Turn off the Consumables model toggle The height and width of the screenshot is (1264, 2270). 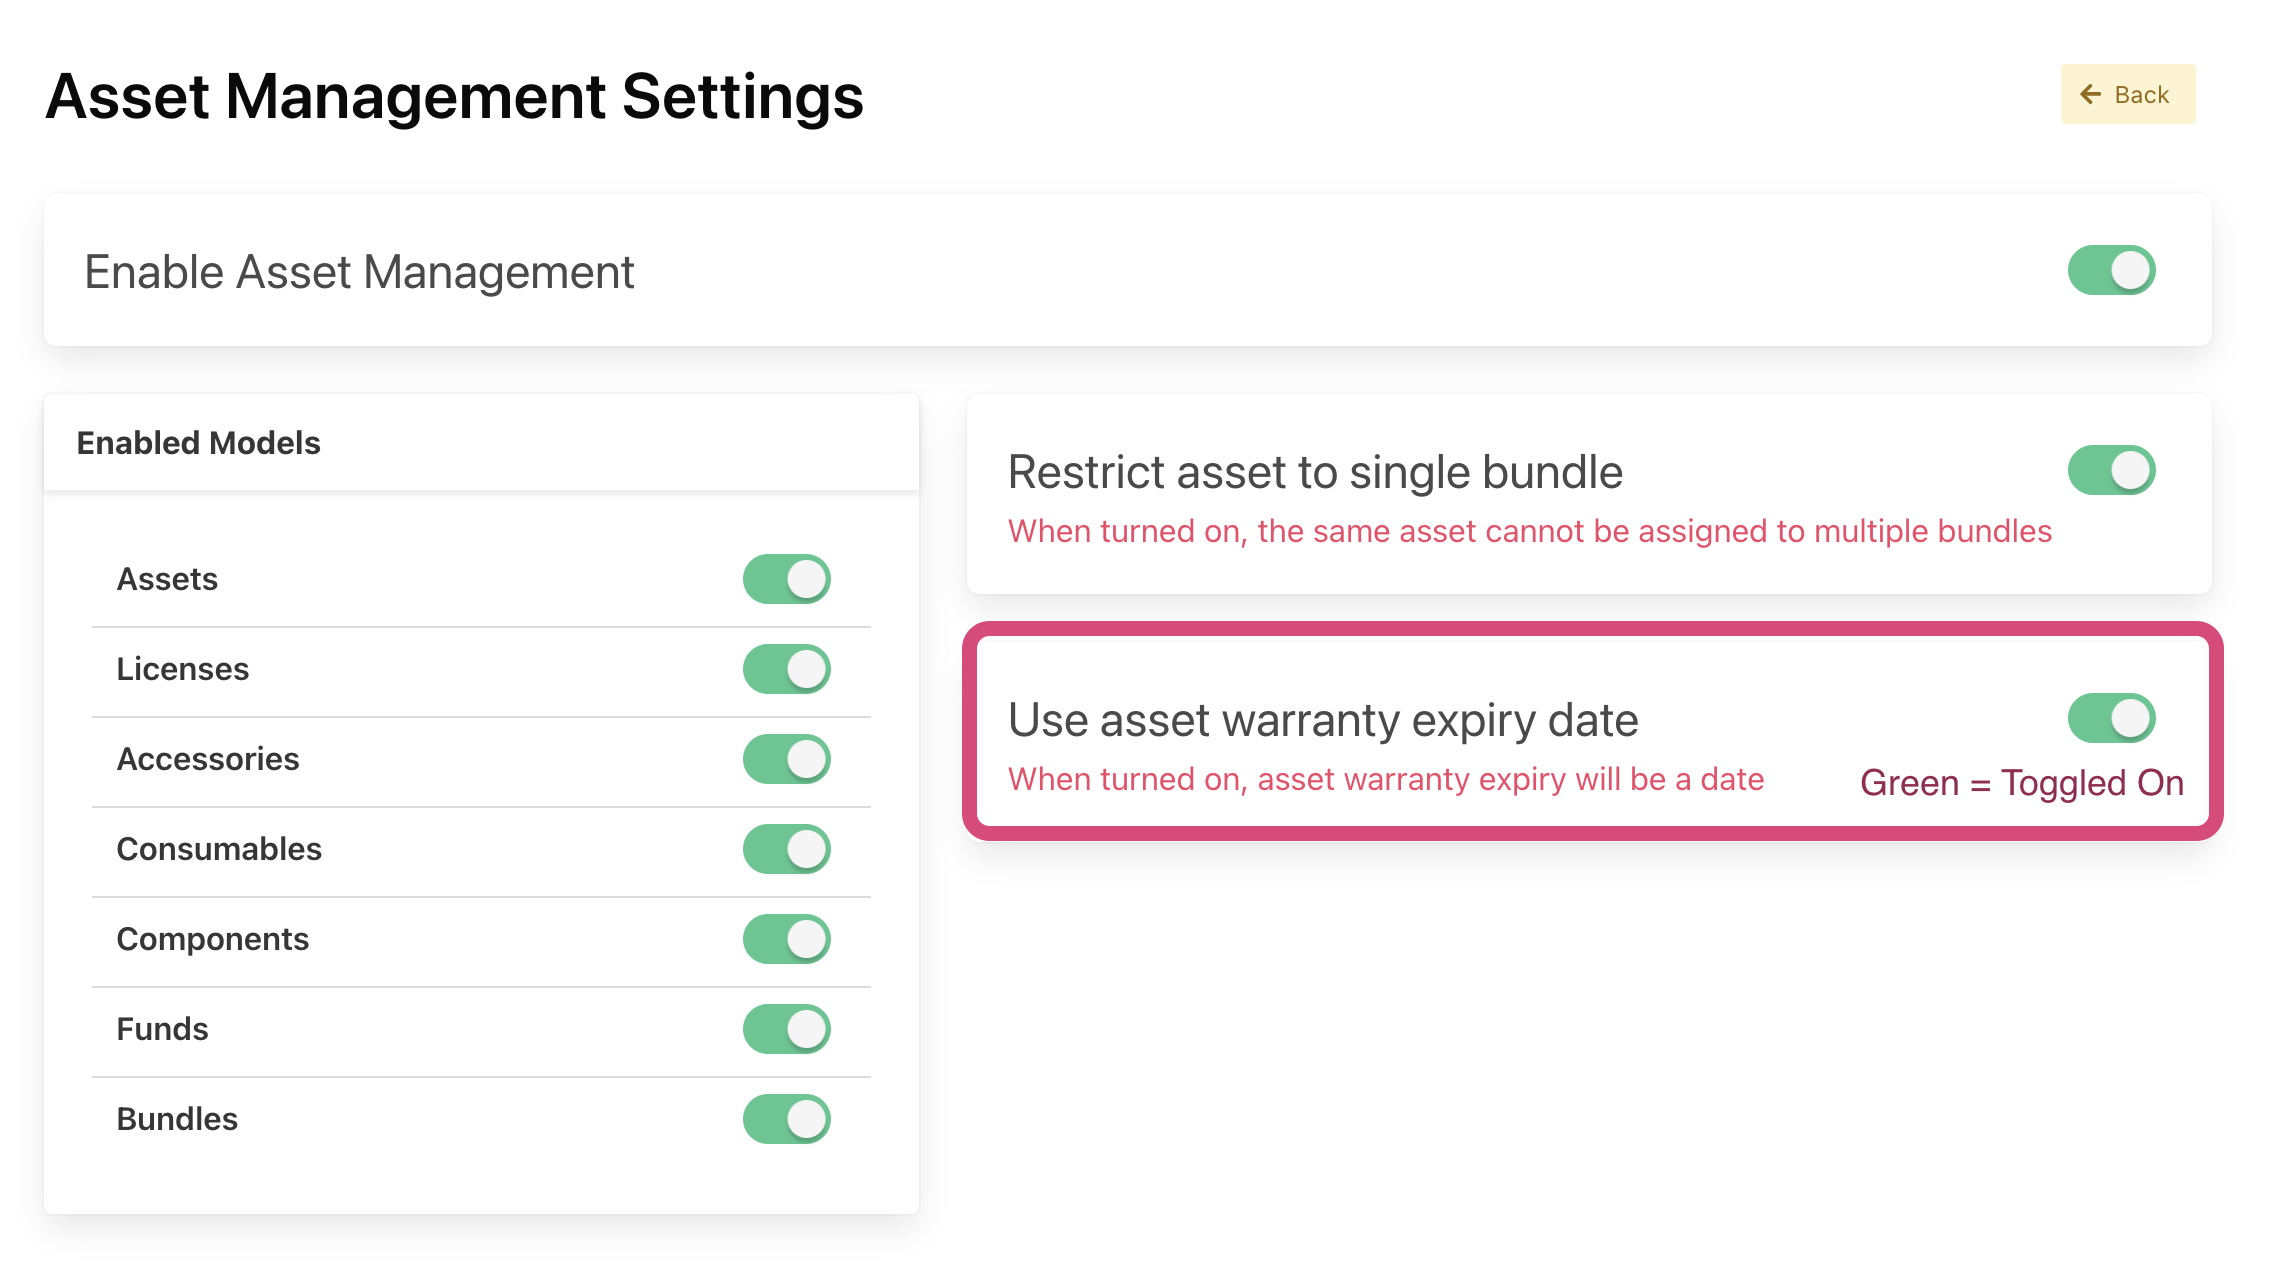pos(786,849)
